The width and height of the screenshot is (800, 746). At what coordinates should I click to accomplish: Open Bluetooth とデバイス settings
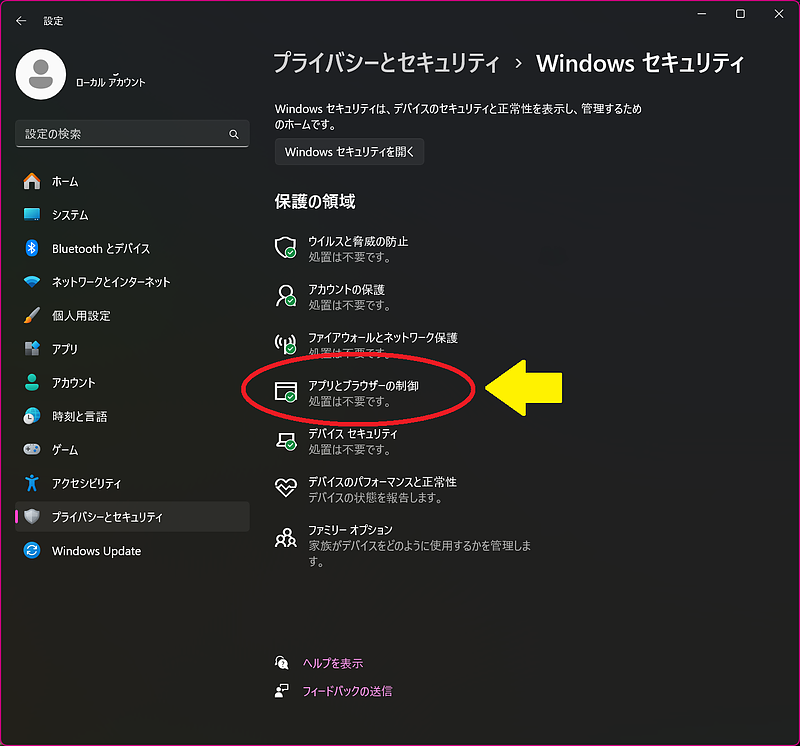click(100, 248)
